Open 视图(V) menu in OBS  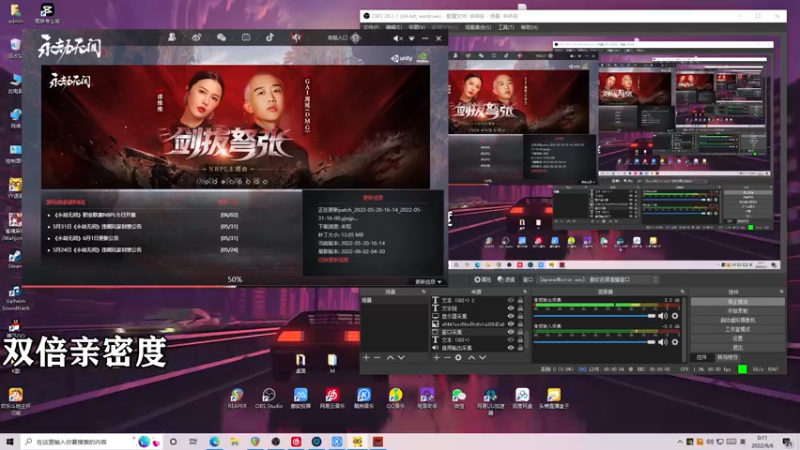[x=416, y=27]
